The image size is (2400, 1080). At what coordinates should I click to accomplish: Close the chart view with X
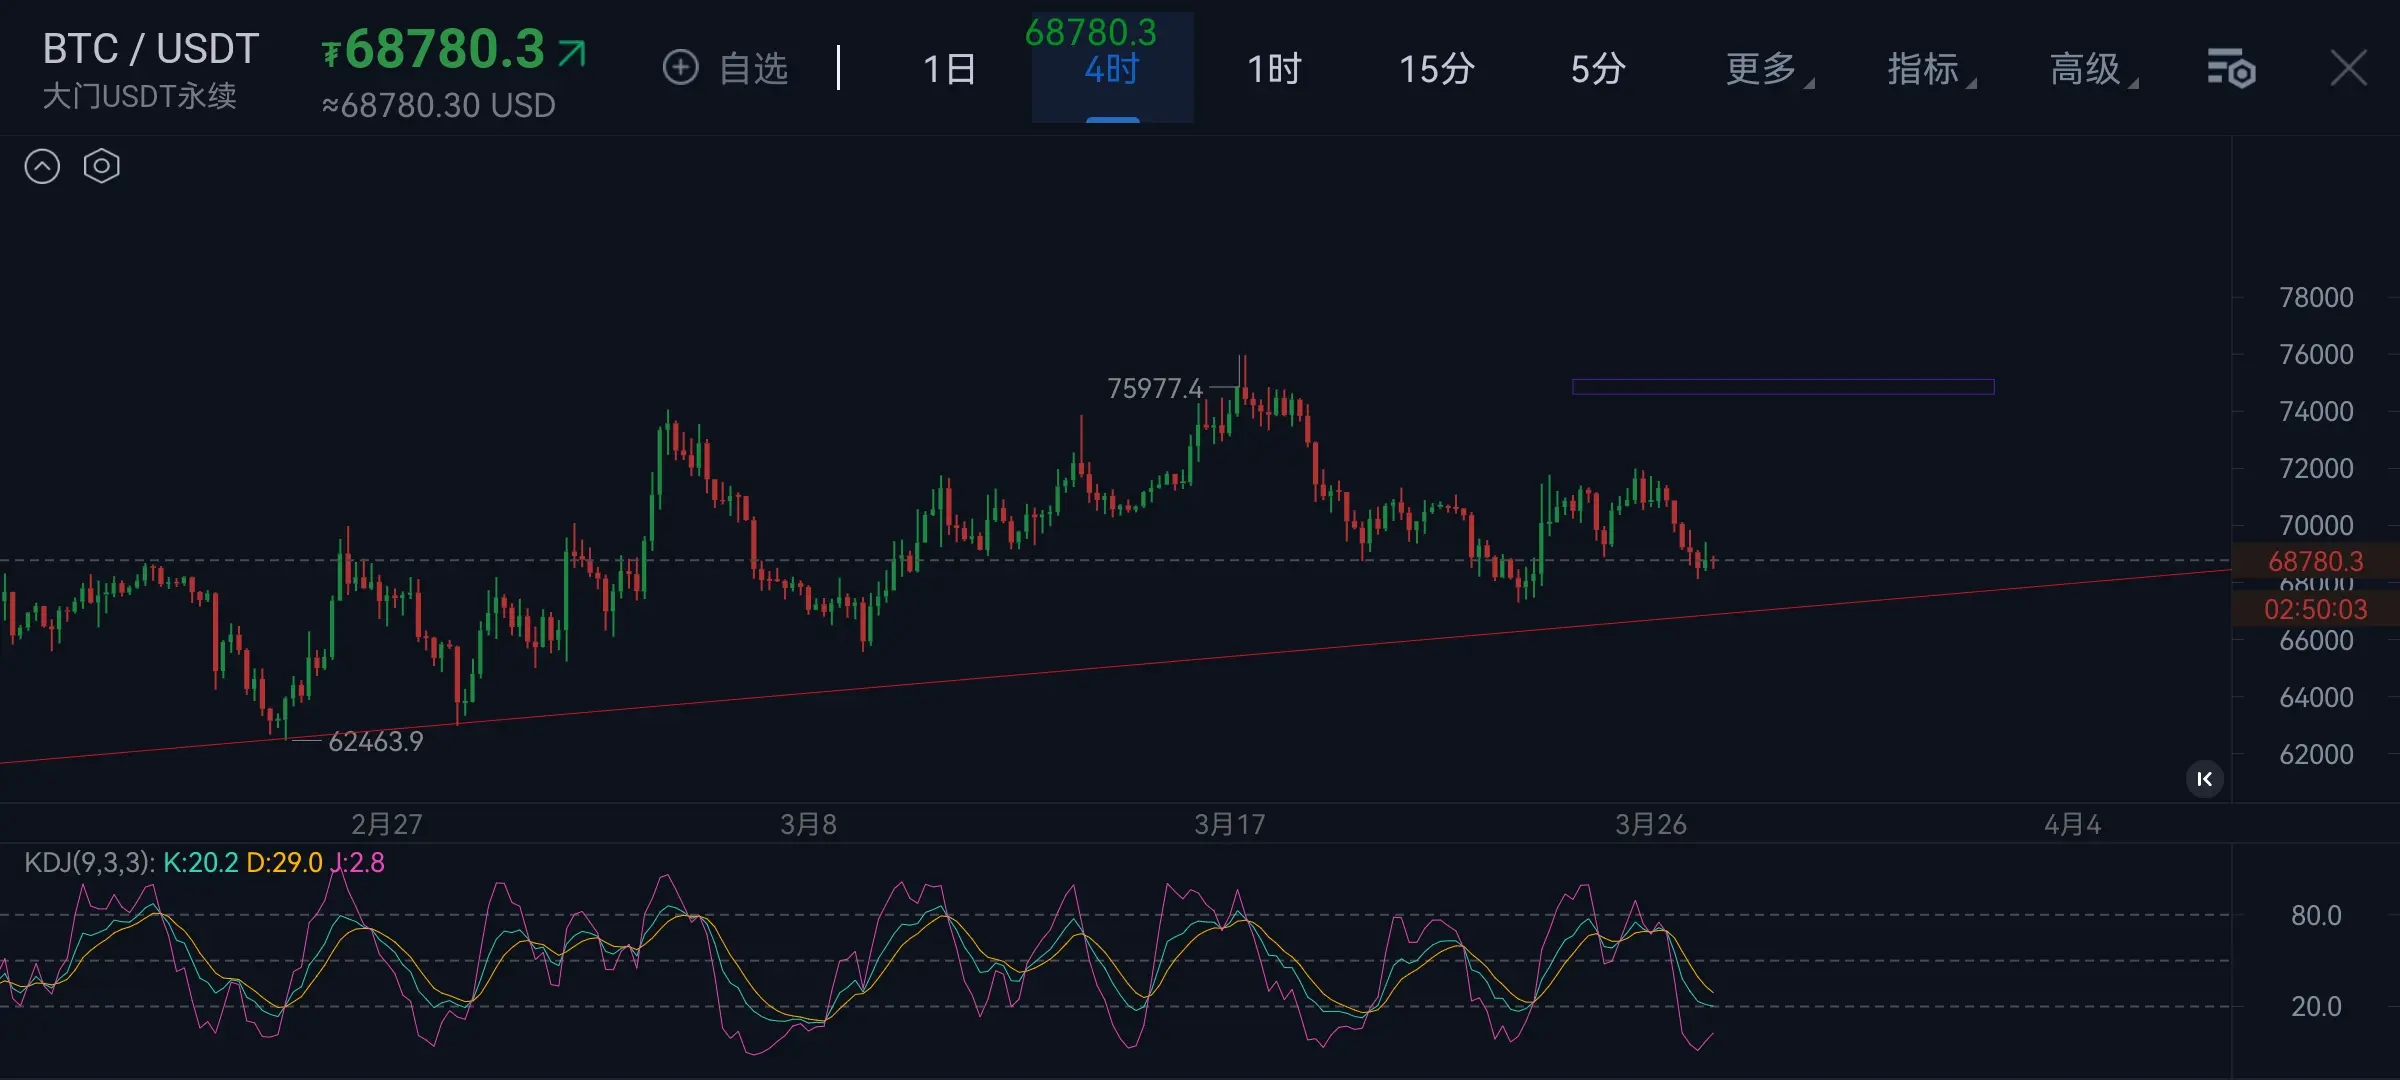2348,69
